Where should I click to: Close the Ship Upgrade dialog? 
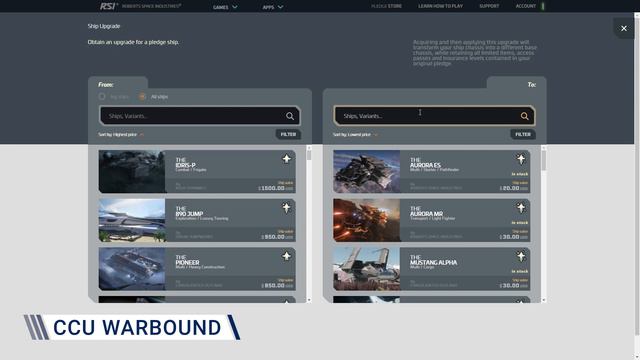coord(624,28)
